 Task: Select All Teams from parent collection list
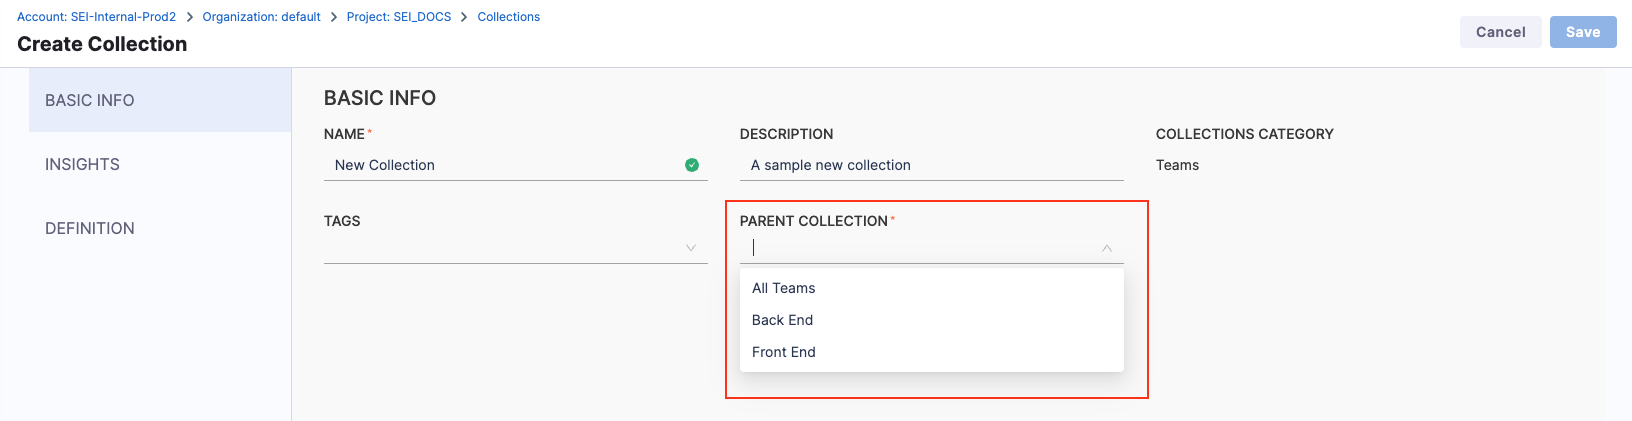pyautogui.click(x=784, y=288)
